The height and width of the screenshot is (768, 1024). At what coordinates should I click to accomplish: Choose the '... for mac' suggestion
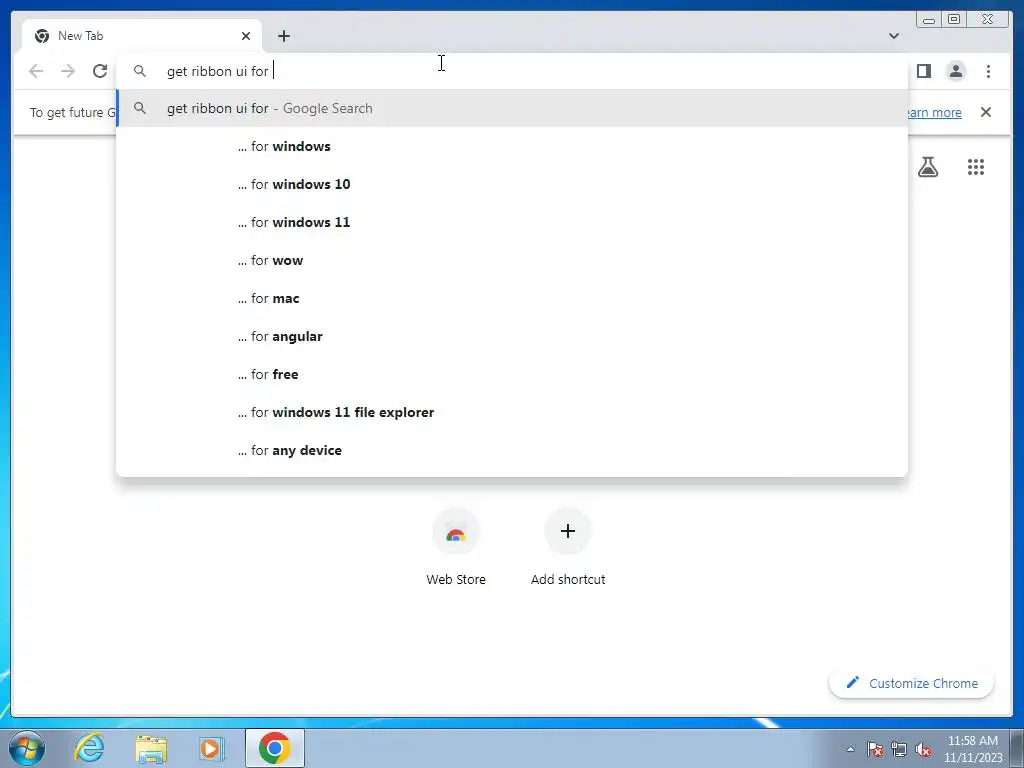512,298
